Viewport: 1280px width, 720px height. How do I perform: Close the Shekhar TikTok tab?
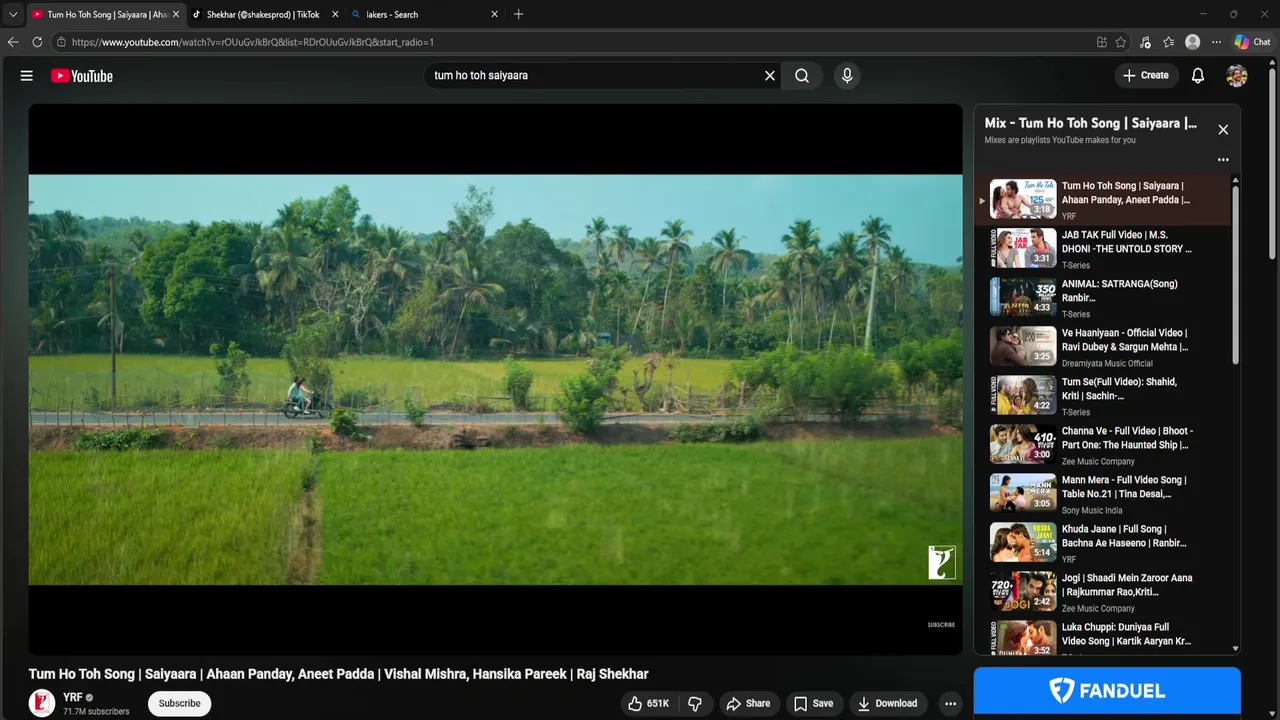tap(335, 15)
